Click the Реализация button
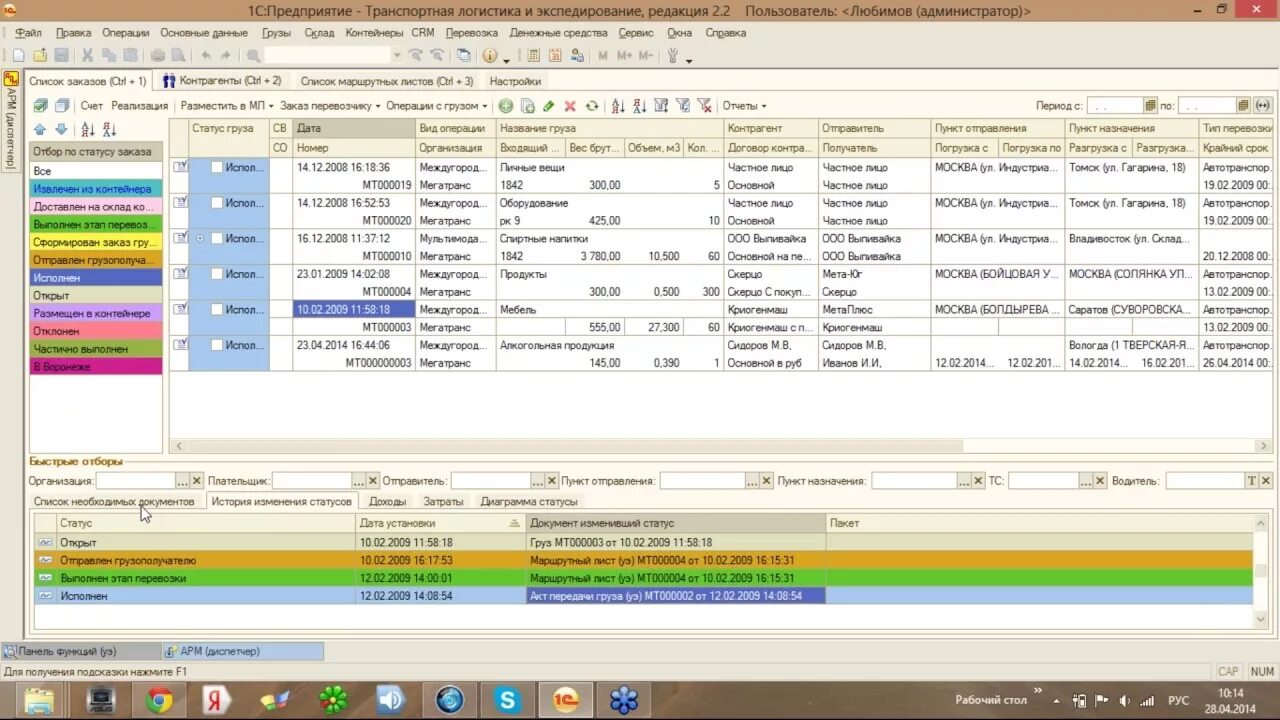The height and width of the screenshot is (720, 1280). coord(140,106)
